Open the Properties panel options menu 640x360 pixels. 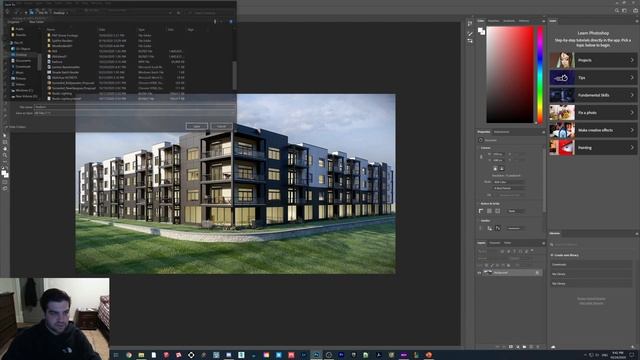(x=543, y=132)
